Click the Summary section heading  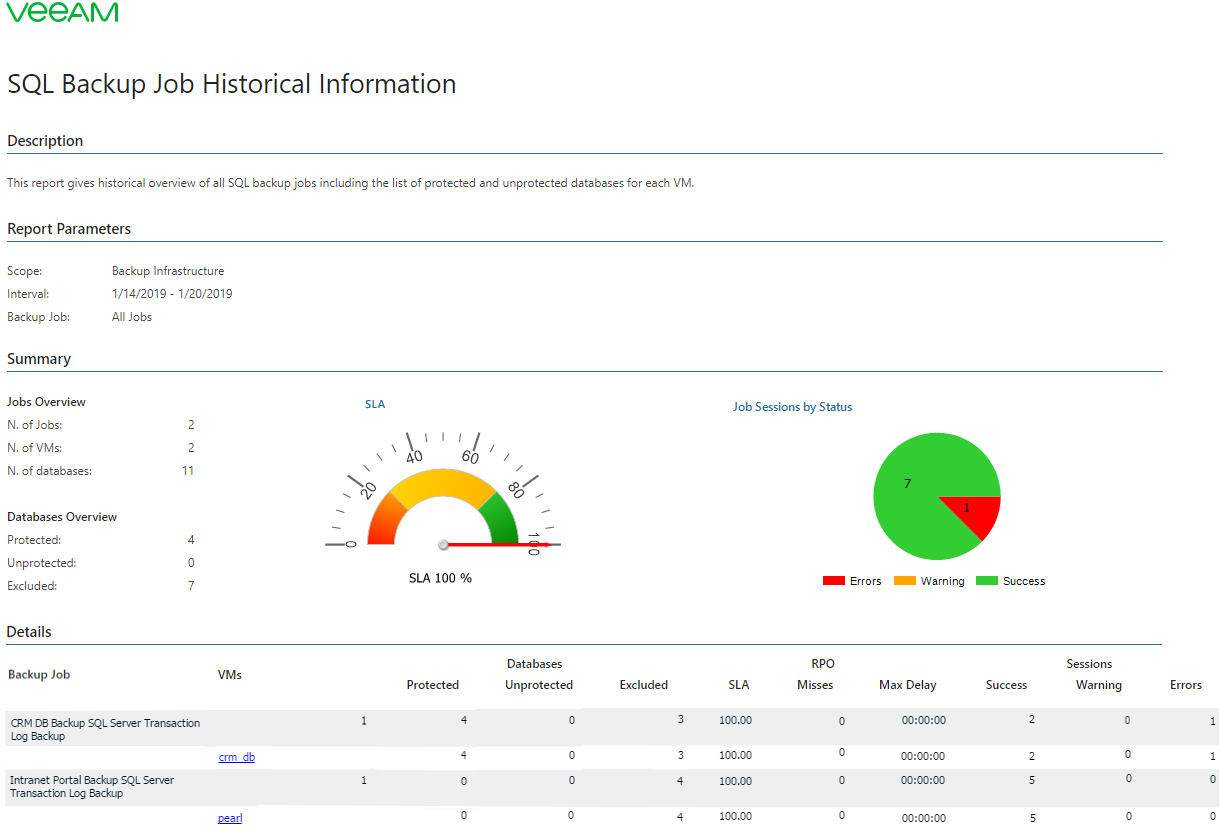(39, 359)
